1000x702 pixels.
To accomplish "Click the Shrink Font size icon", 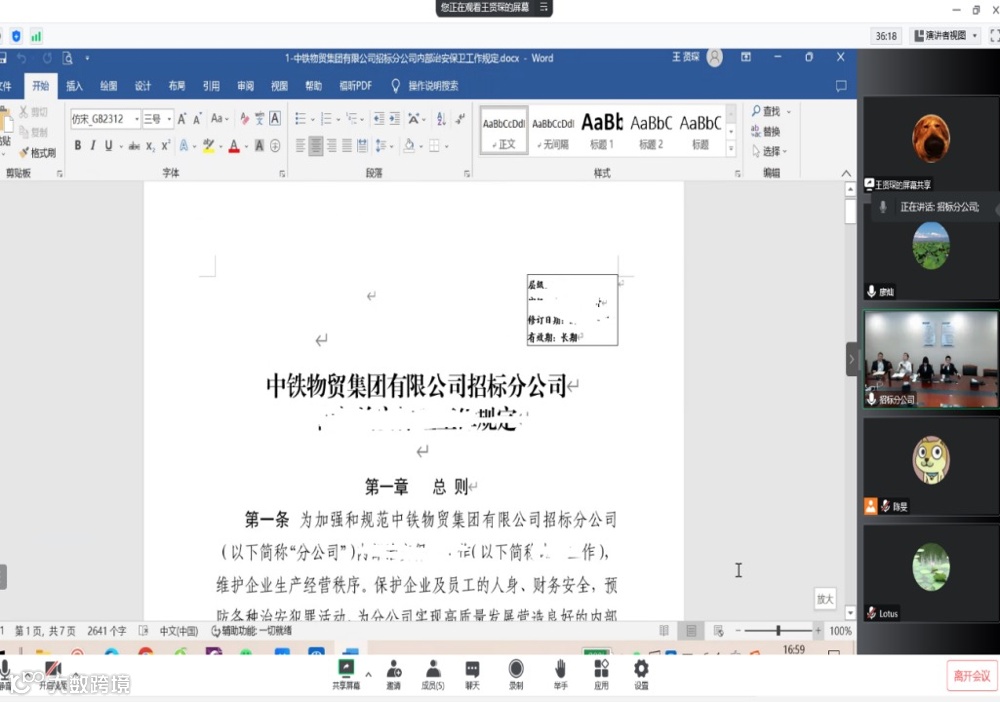I will click(198, 119).
